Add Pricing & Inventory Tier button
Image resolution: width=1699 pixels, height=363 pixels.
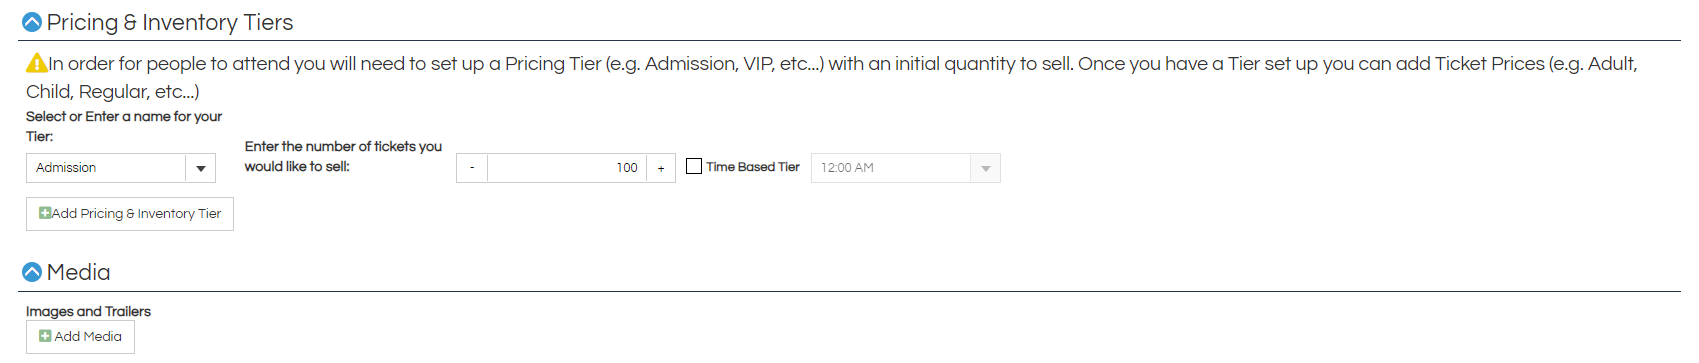click(130, 214)
